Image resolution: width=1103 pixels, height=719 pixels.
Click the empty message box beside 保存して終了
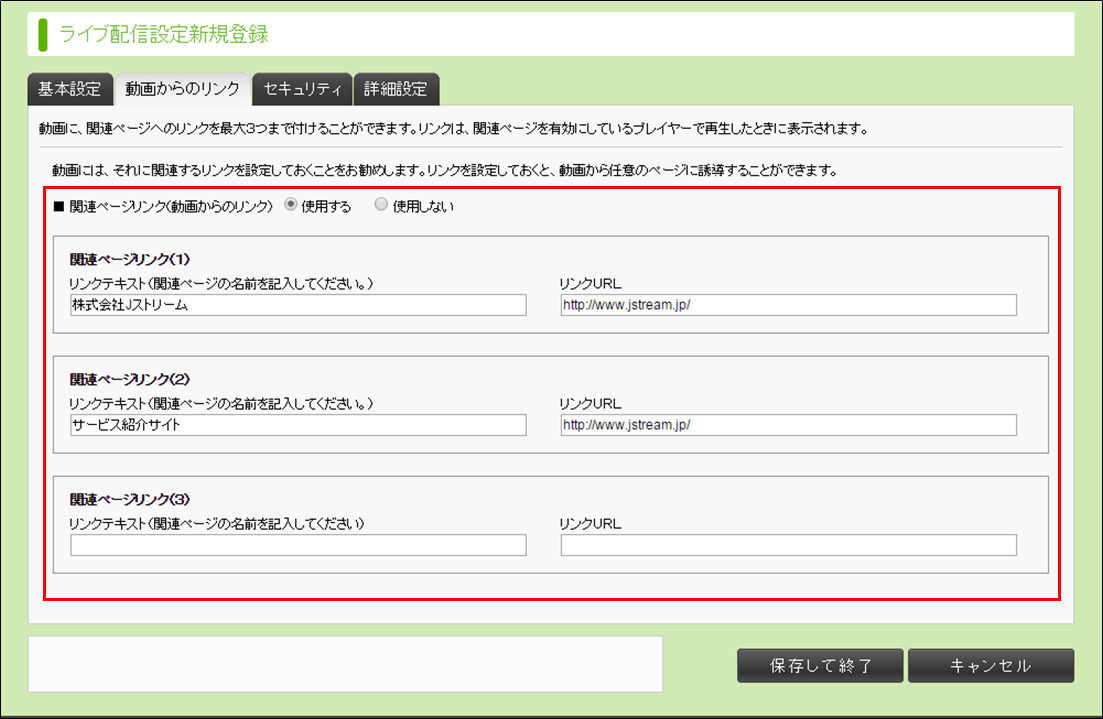pos(345,664)
